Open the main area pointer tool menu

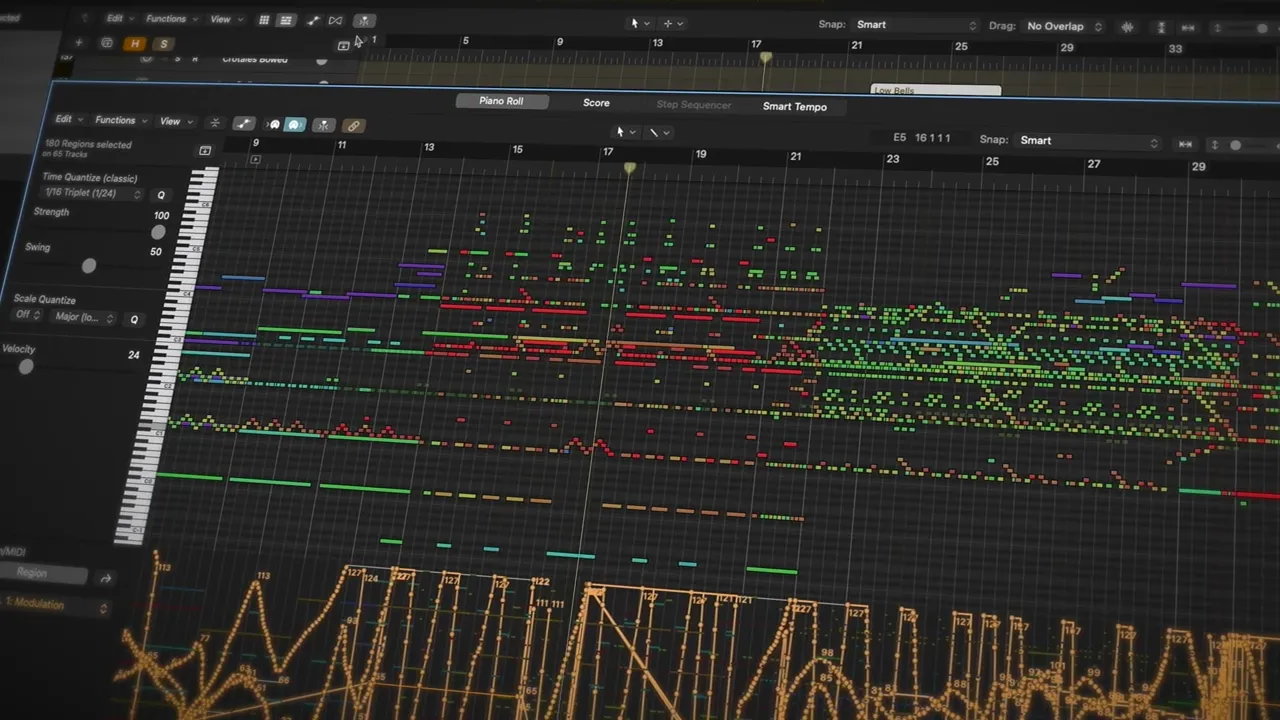coord(639,23)
